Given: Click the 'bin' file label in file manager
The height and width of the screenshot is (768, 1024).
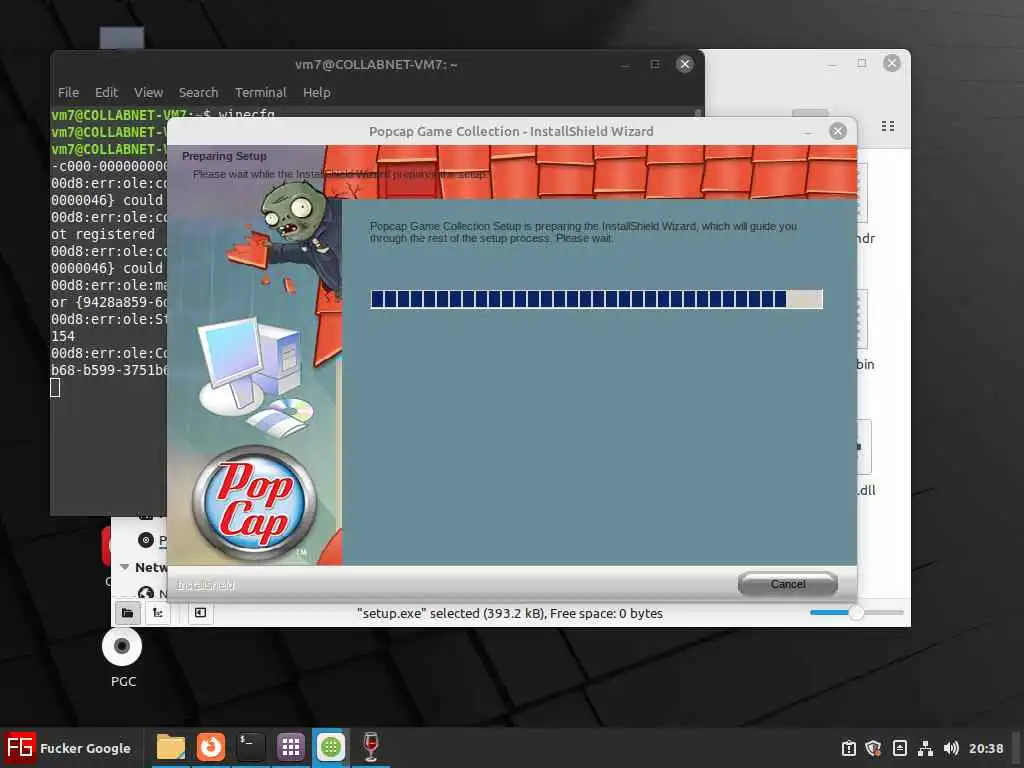Looking at the screenshot, I should [865, 364].
